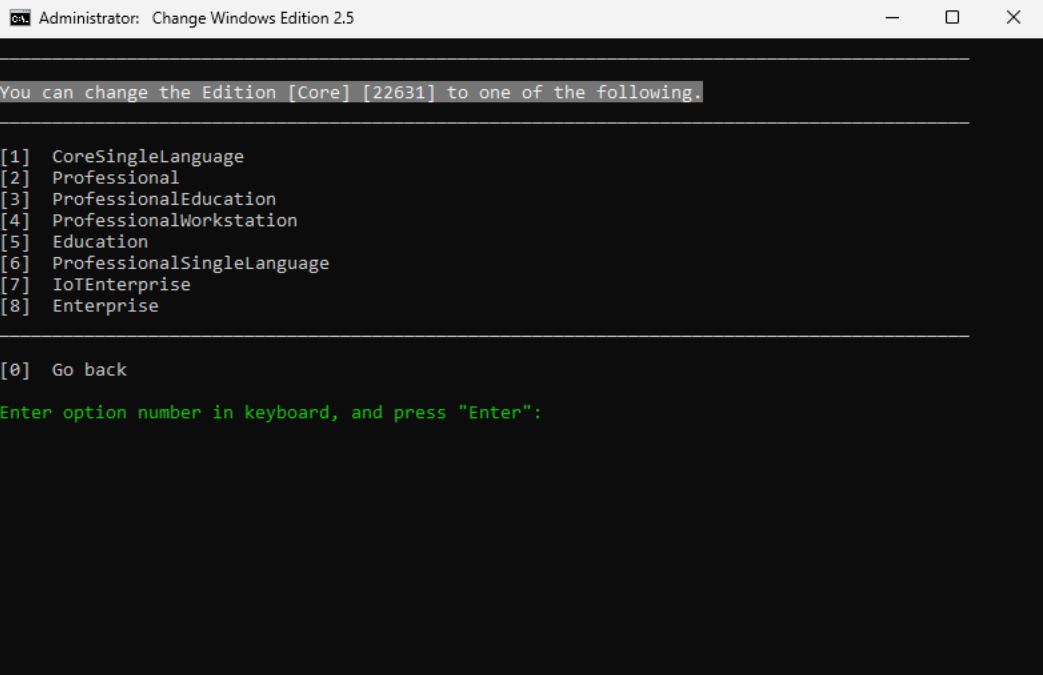Click the green Enter option prompt text
Viewport: 1043px width, 675px height.
point(272,412)
